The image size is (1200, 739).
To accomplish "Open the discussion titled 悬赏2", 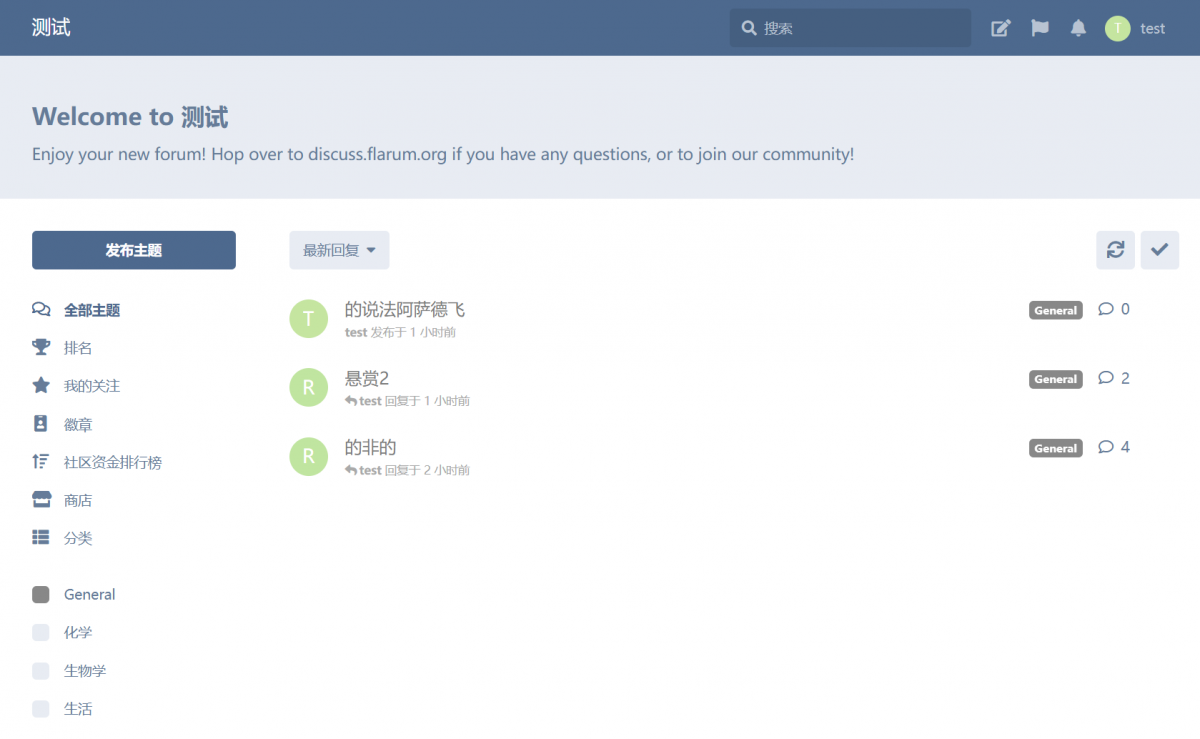I will coord(367,378).
